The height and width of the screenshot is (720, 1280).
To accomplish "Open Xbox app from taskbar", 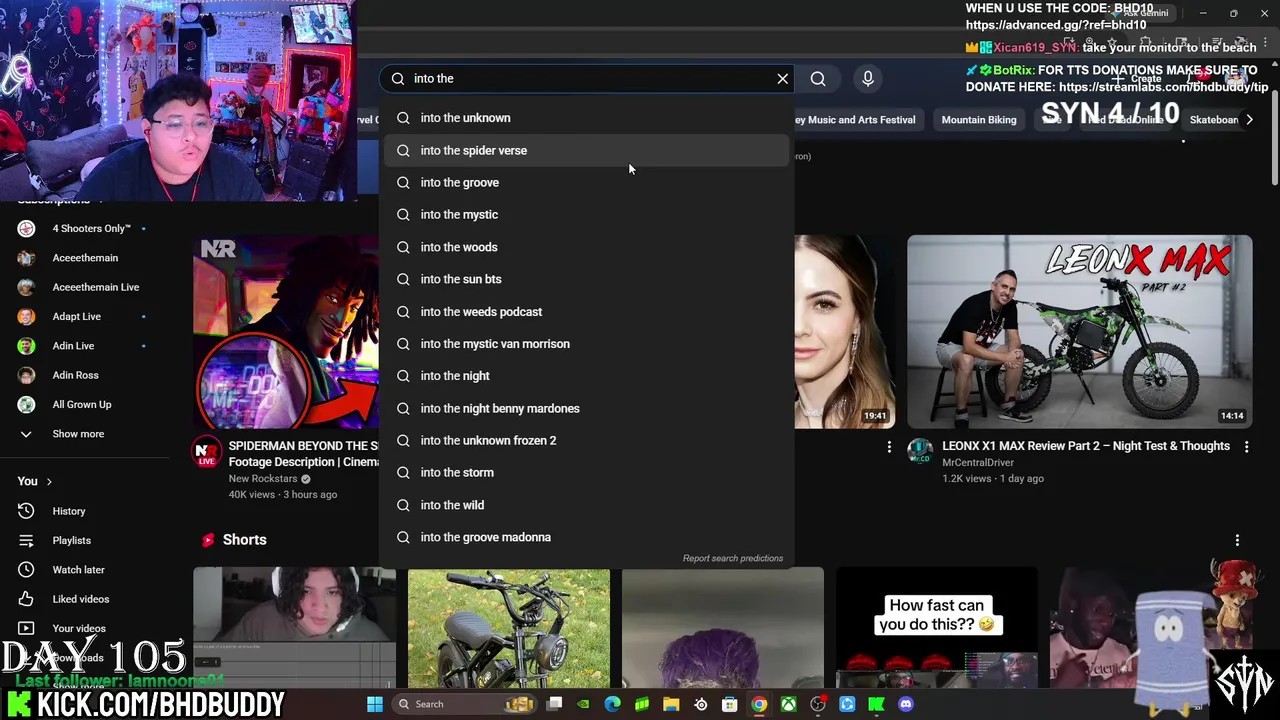I will click(789, 704).
